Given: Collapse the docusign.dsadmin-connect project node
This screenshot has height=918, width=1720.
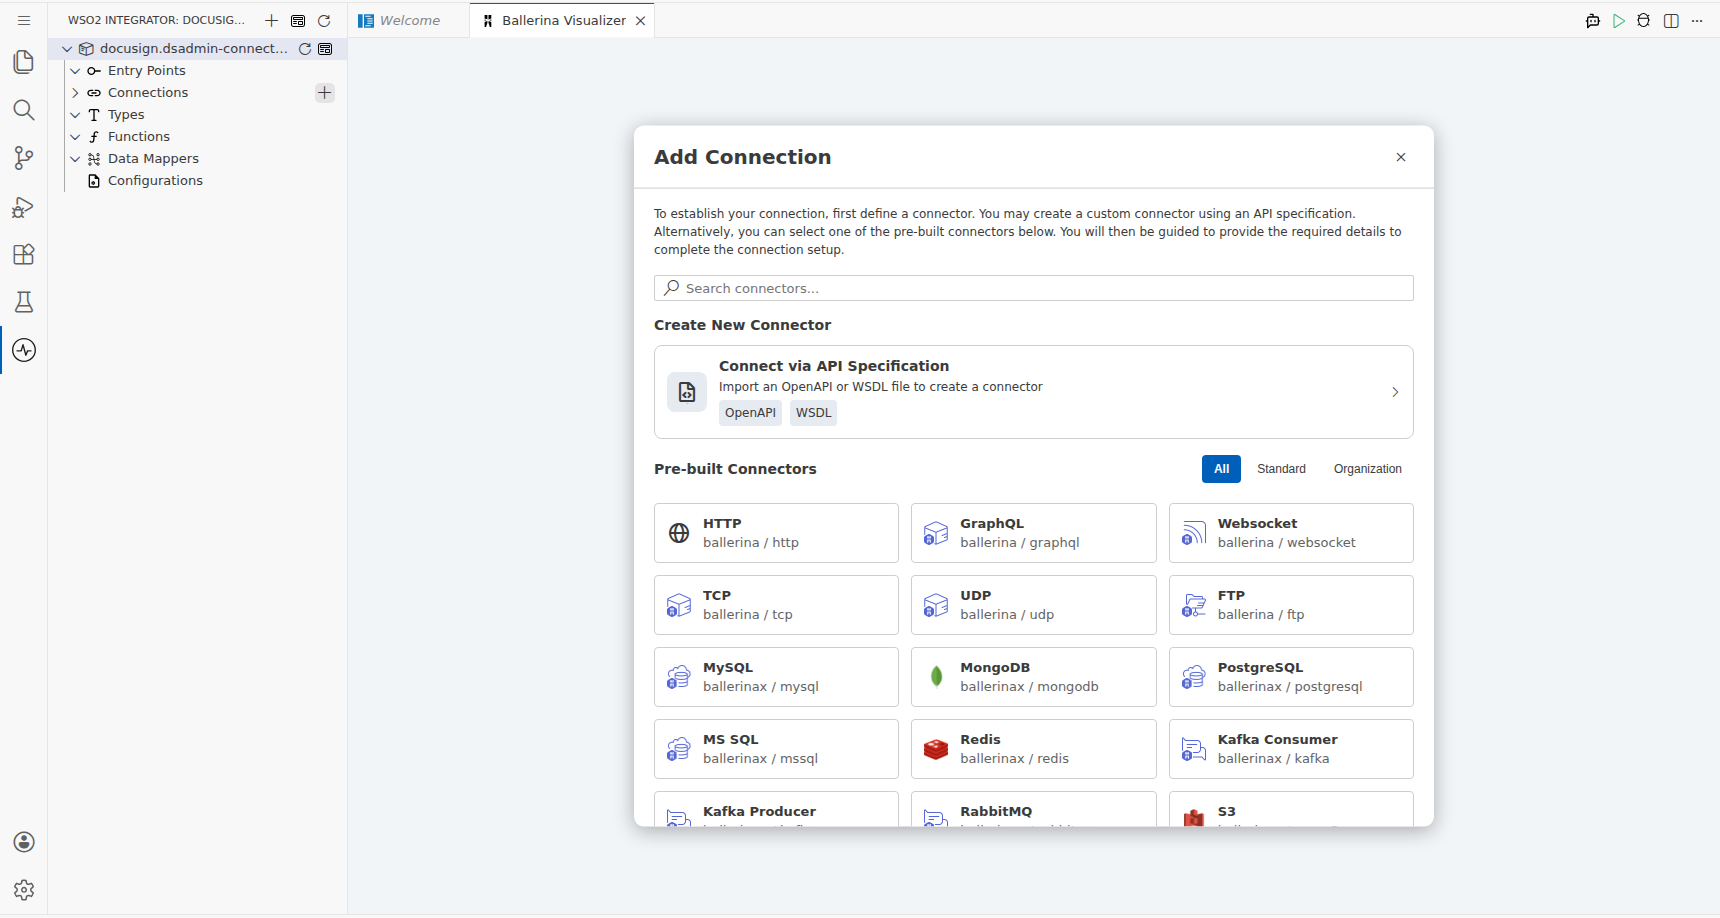Looking at the screenshot, I should pos(67,48).
